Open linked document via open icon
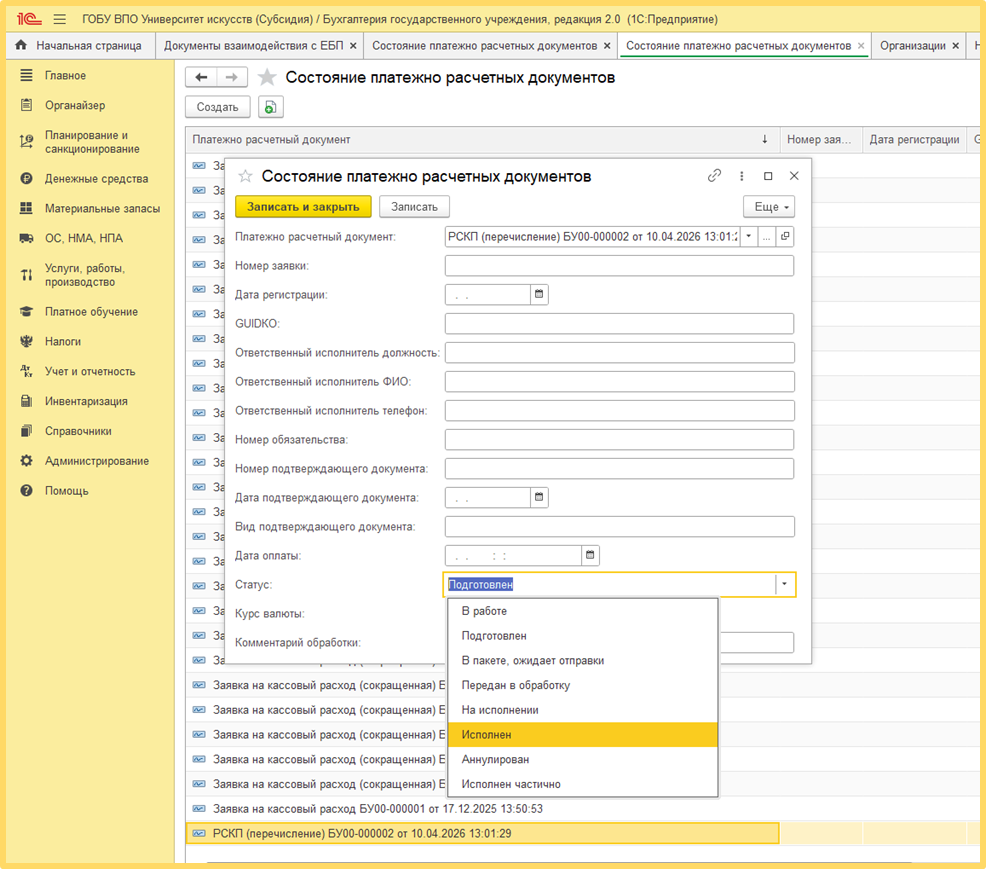 click(785, 236)
